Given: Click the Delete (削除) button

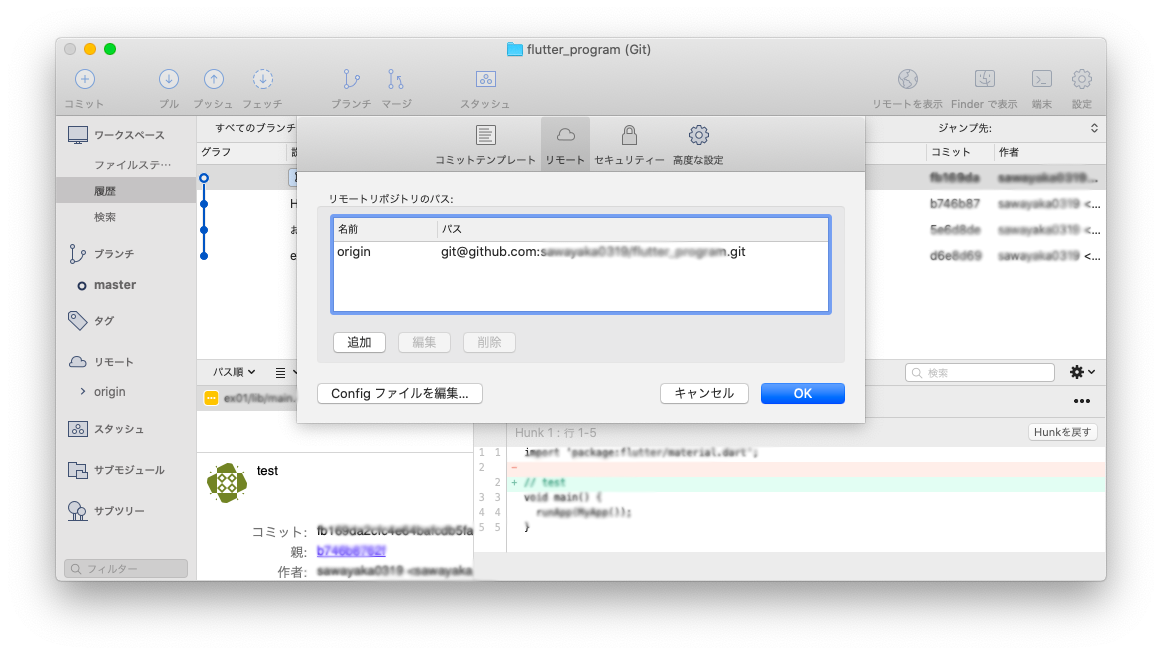Looking at the screenshot, I should coord(489,342).
